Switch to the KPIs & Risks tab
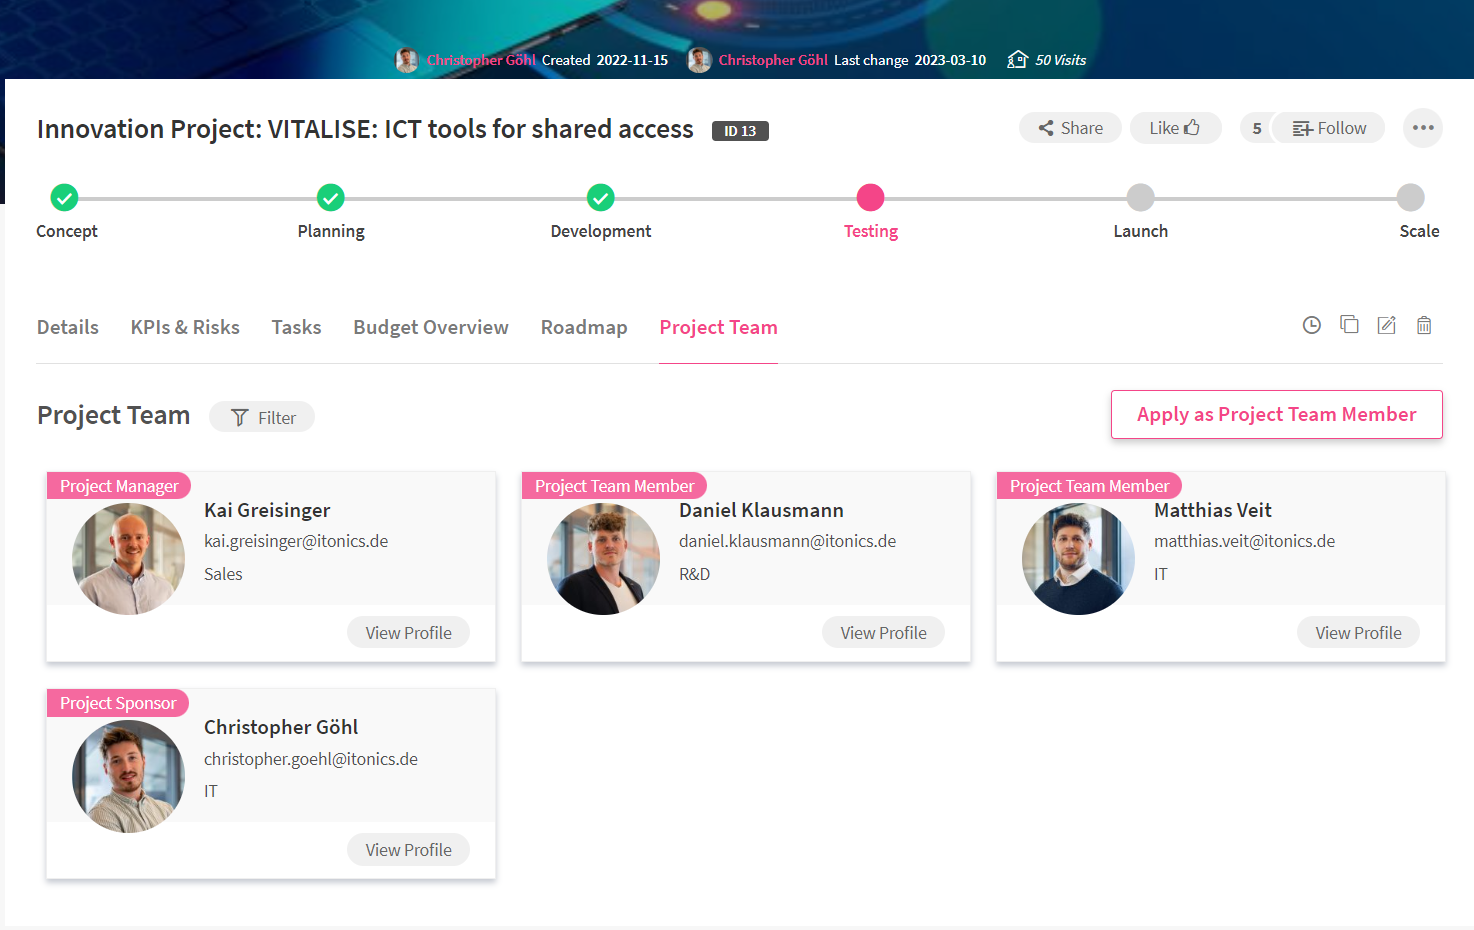The height and width of the screenshot is (930, 1474). [185, 327]
